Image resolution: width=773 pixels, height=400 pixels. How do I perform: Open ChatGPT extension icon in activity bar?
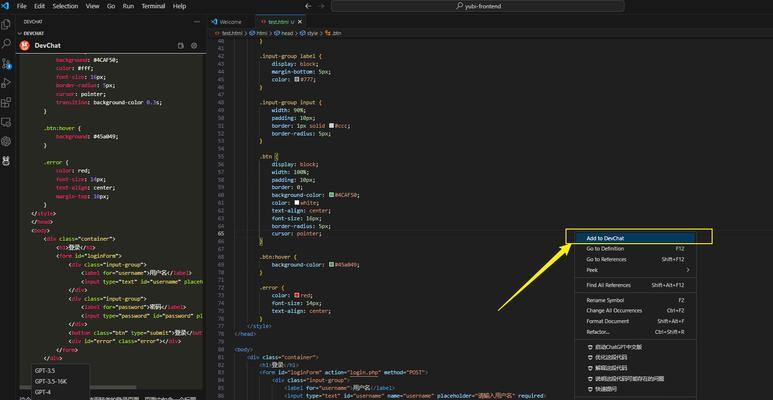pyautogui.click(x=6, y=141)
